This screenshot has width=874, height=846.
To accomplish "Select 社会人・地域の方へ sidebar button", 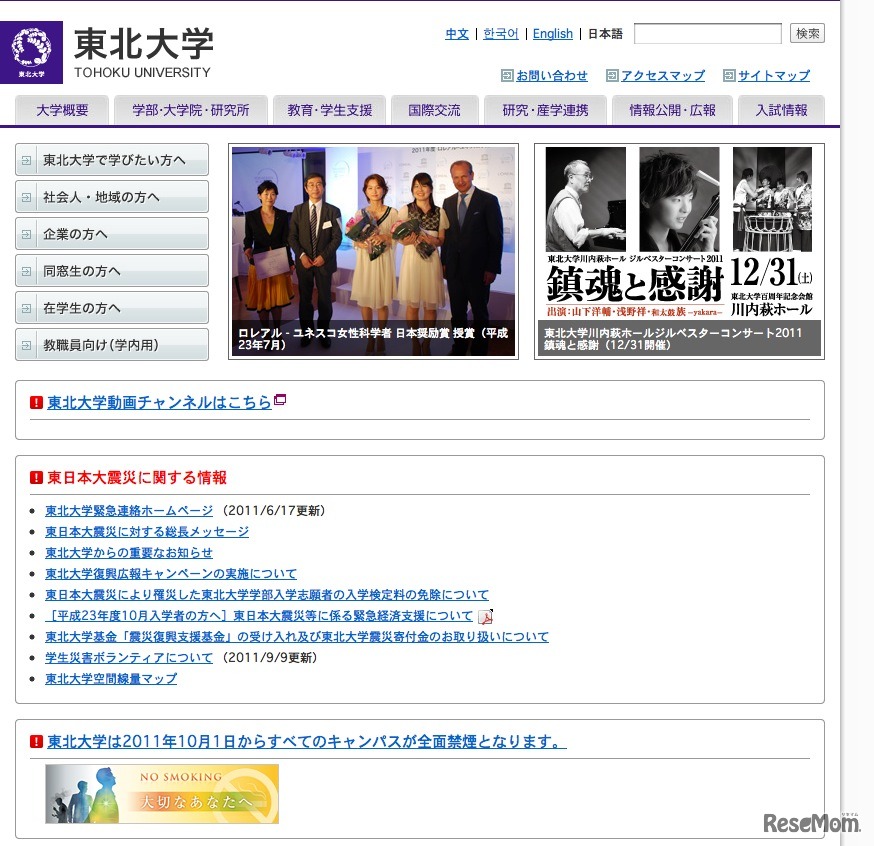I will point(112,197).
